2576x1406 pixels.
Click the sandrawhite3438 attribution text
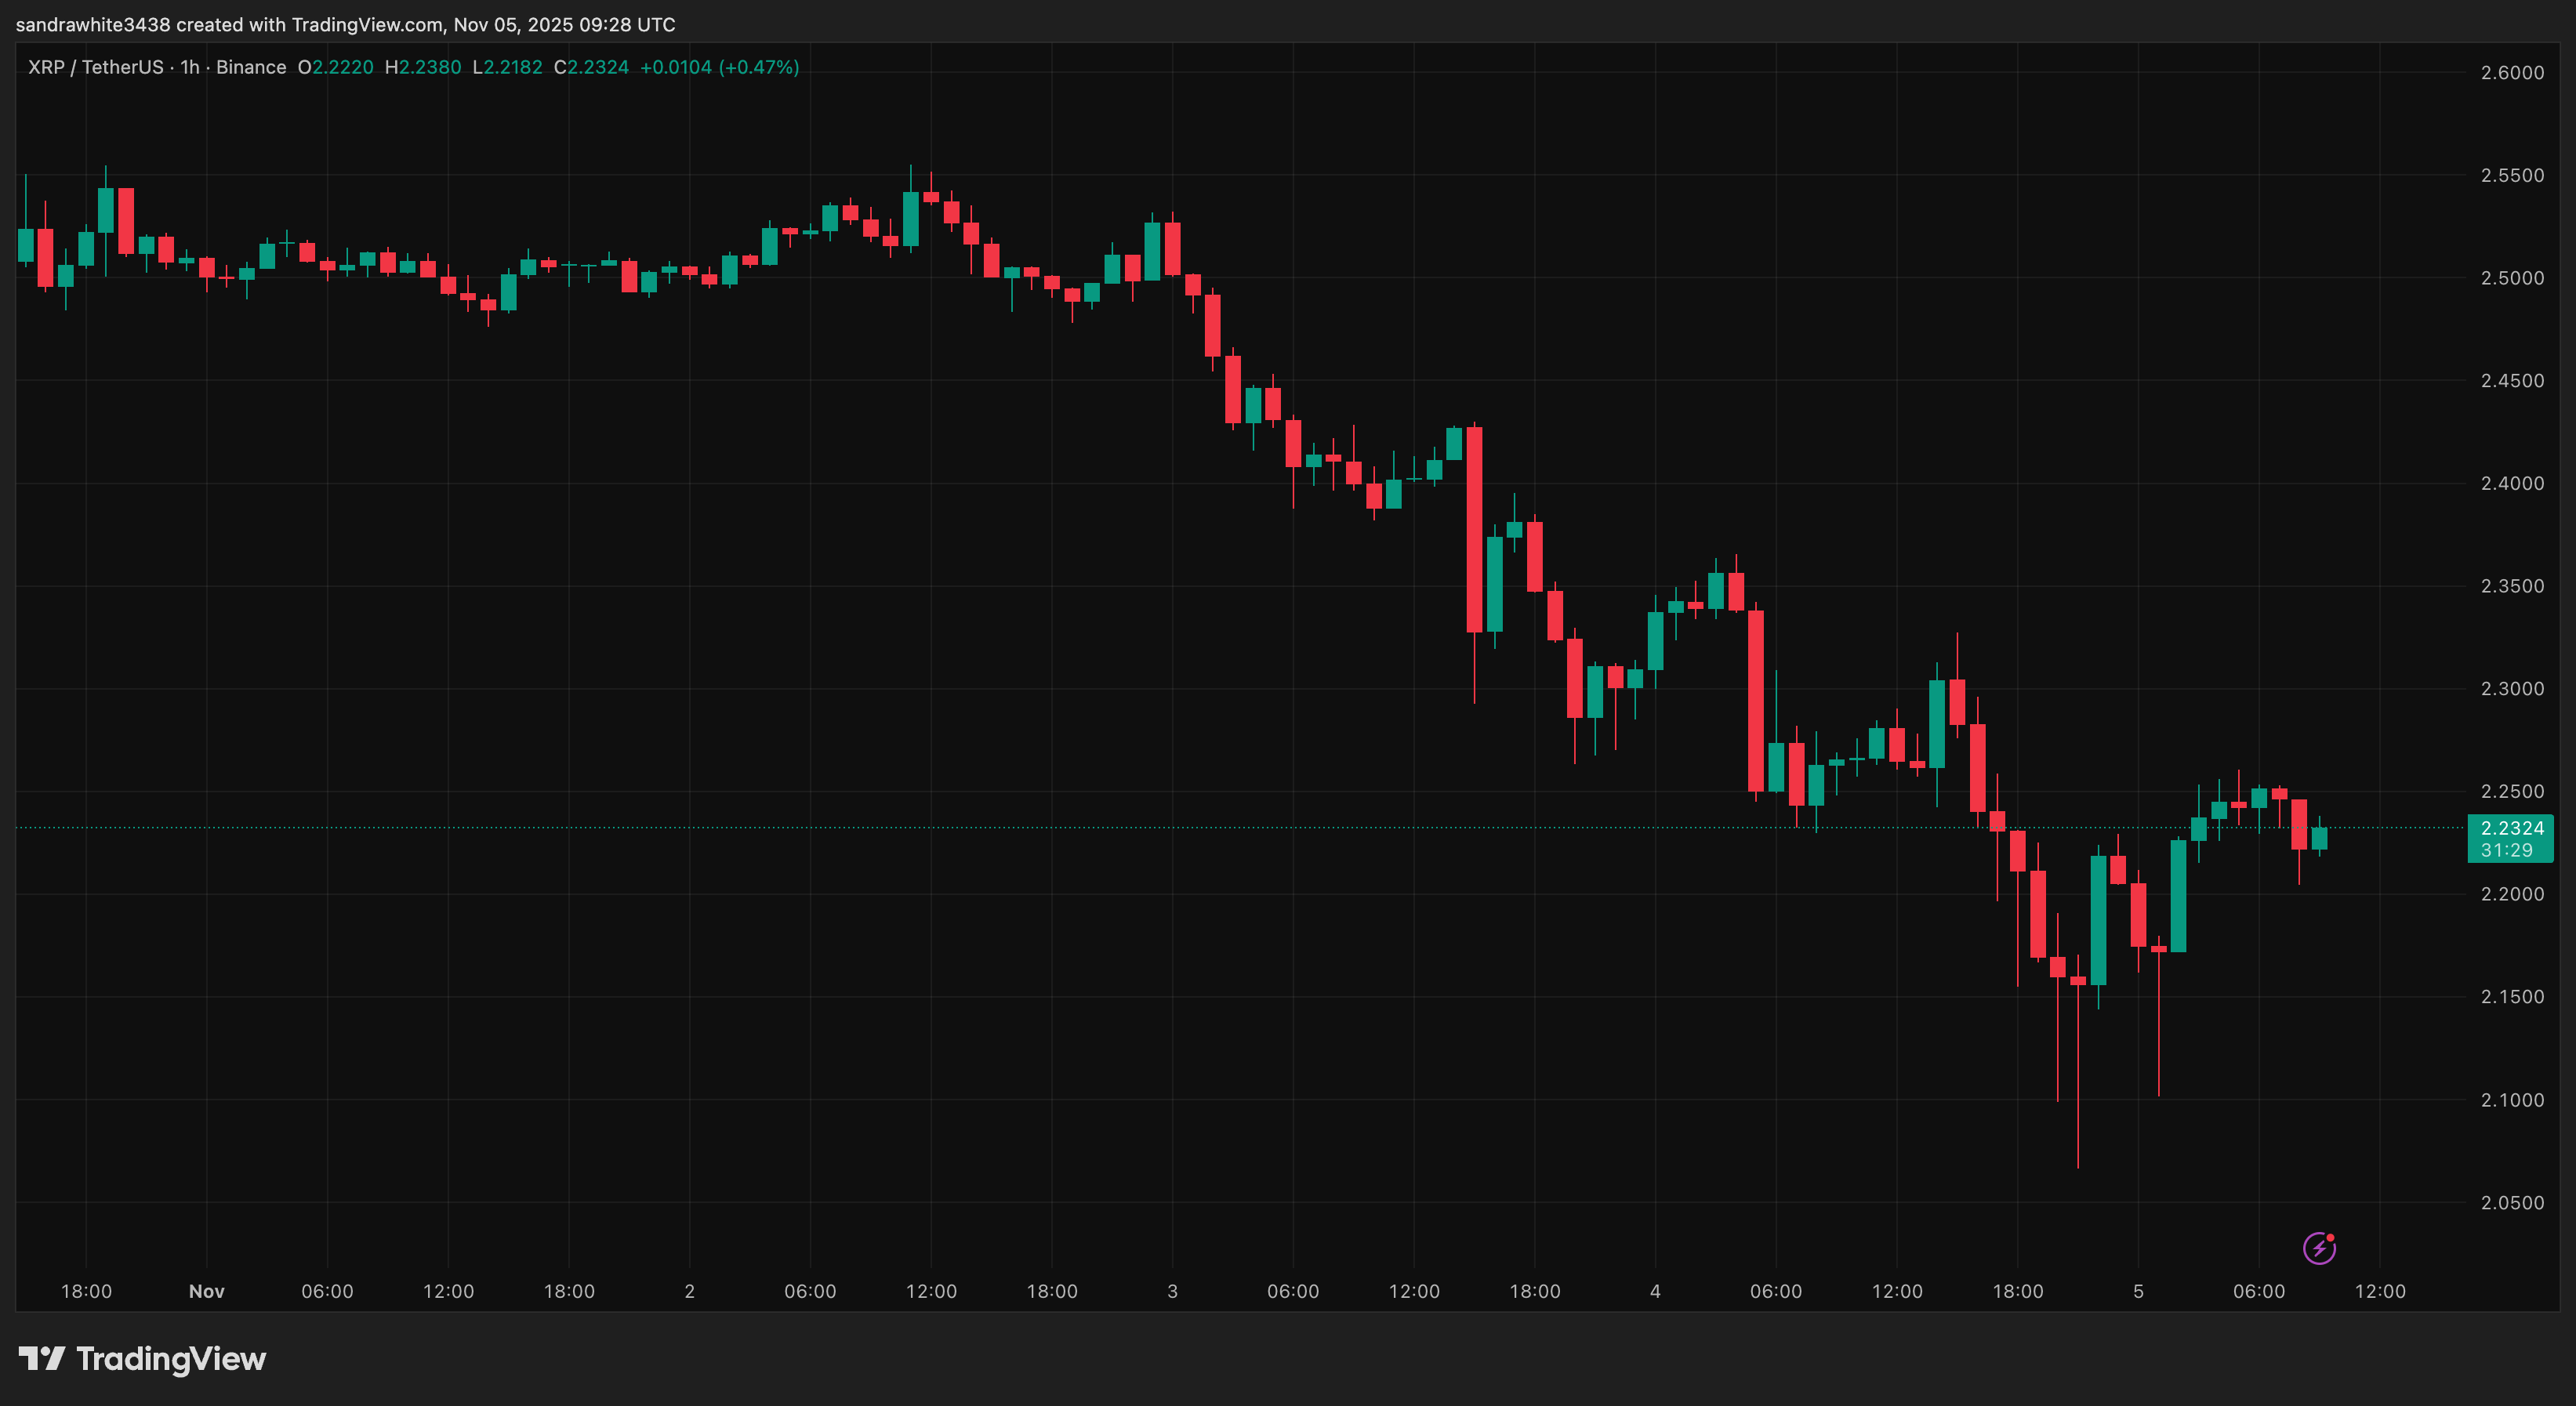click(96, 24)
